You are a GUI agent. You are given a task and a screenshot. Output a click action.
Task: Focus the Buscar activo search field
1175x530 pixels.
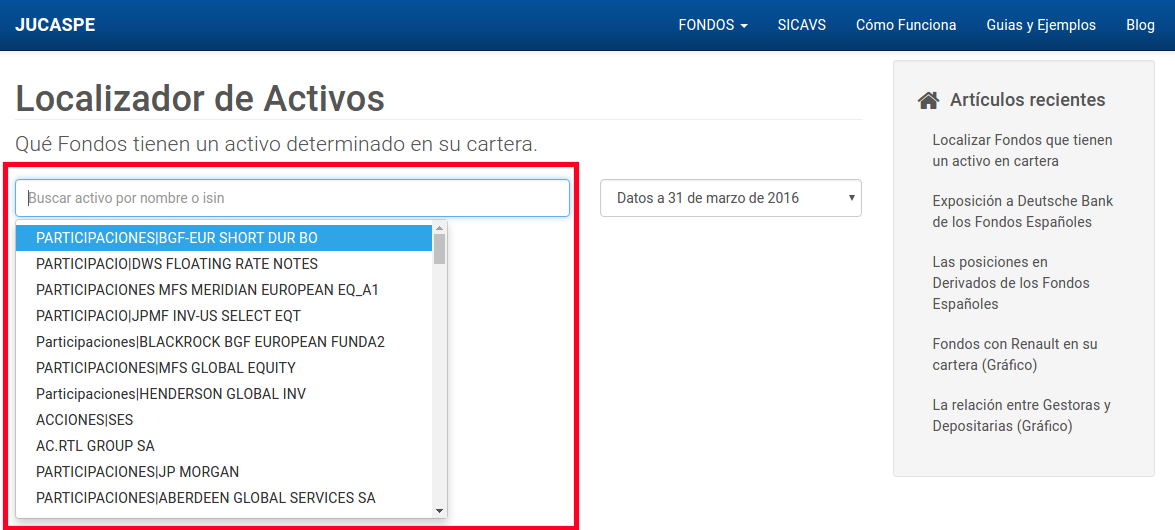point(292,198)
